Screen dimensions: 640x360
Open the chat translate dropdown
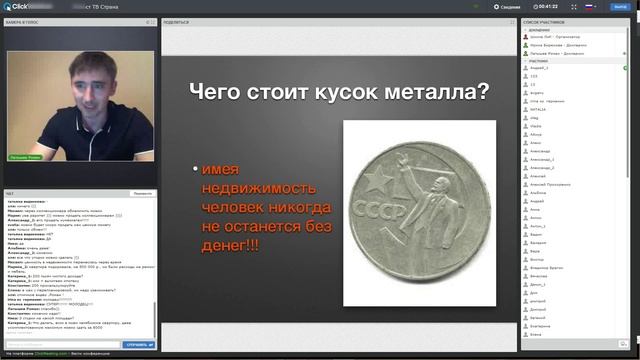point(143,193)
